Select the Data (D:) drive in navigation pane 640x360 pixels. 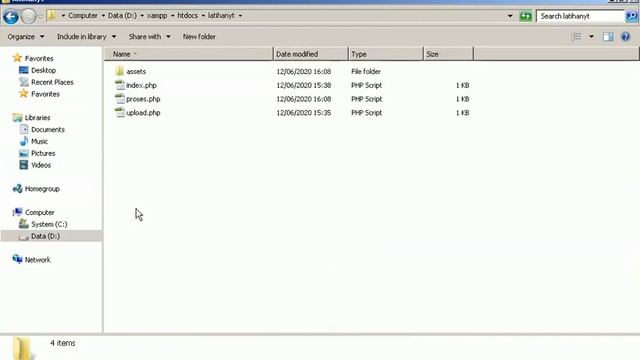click(45, 236)
